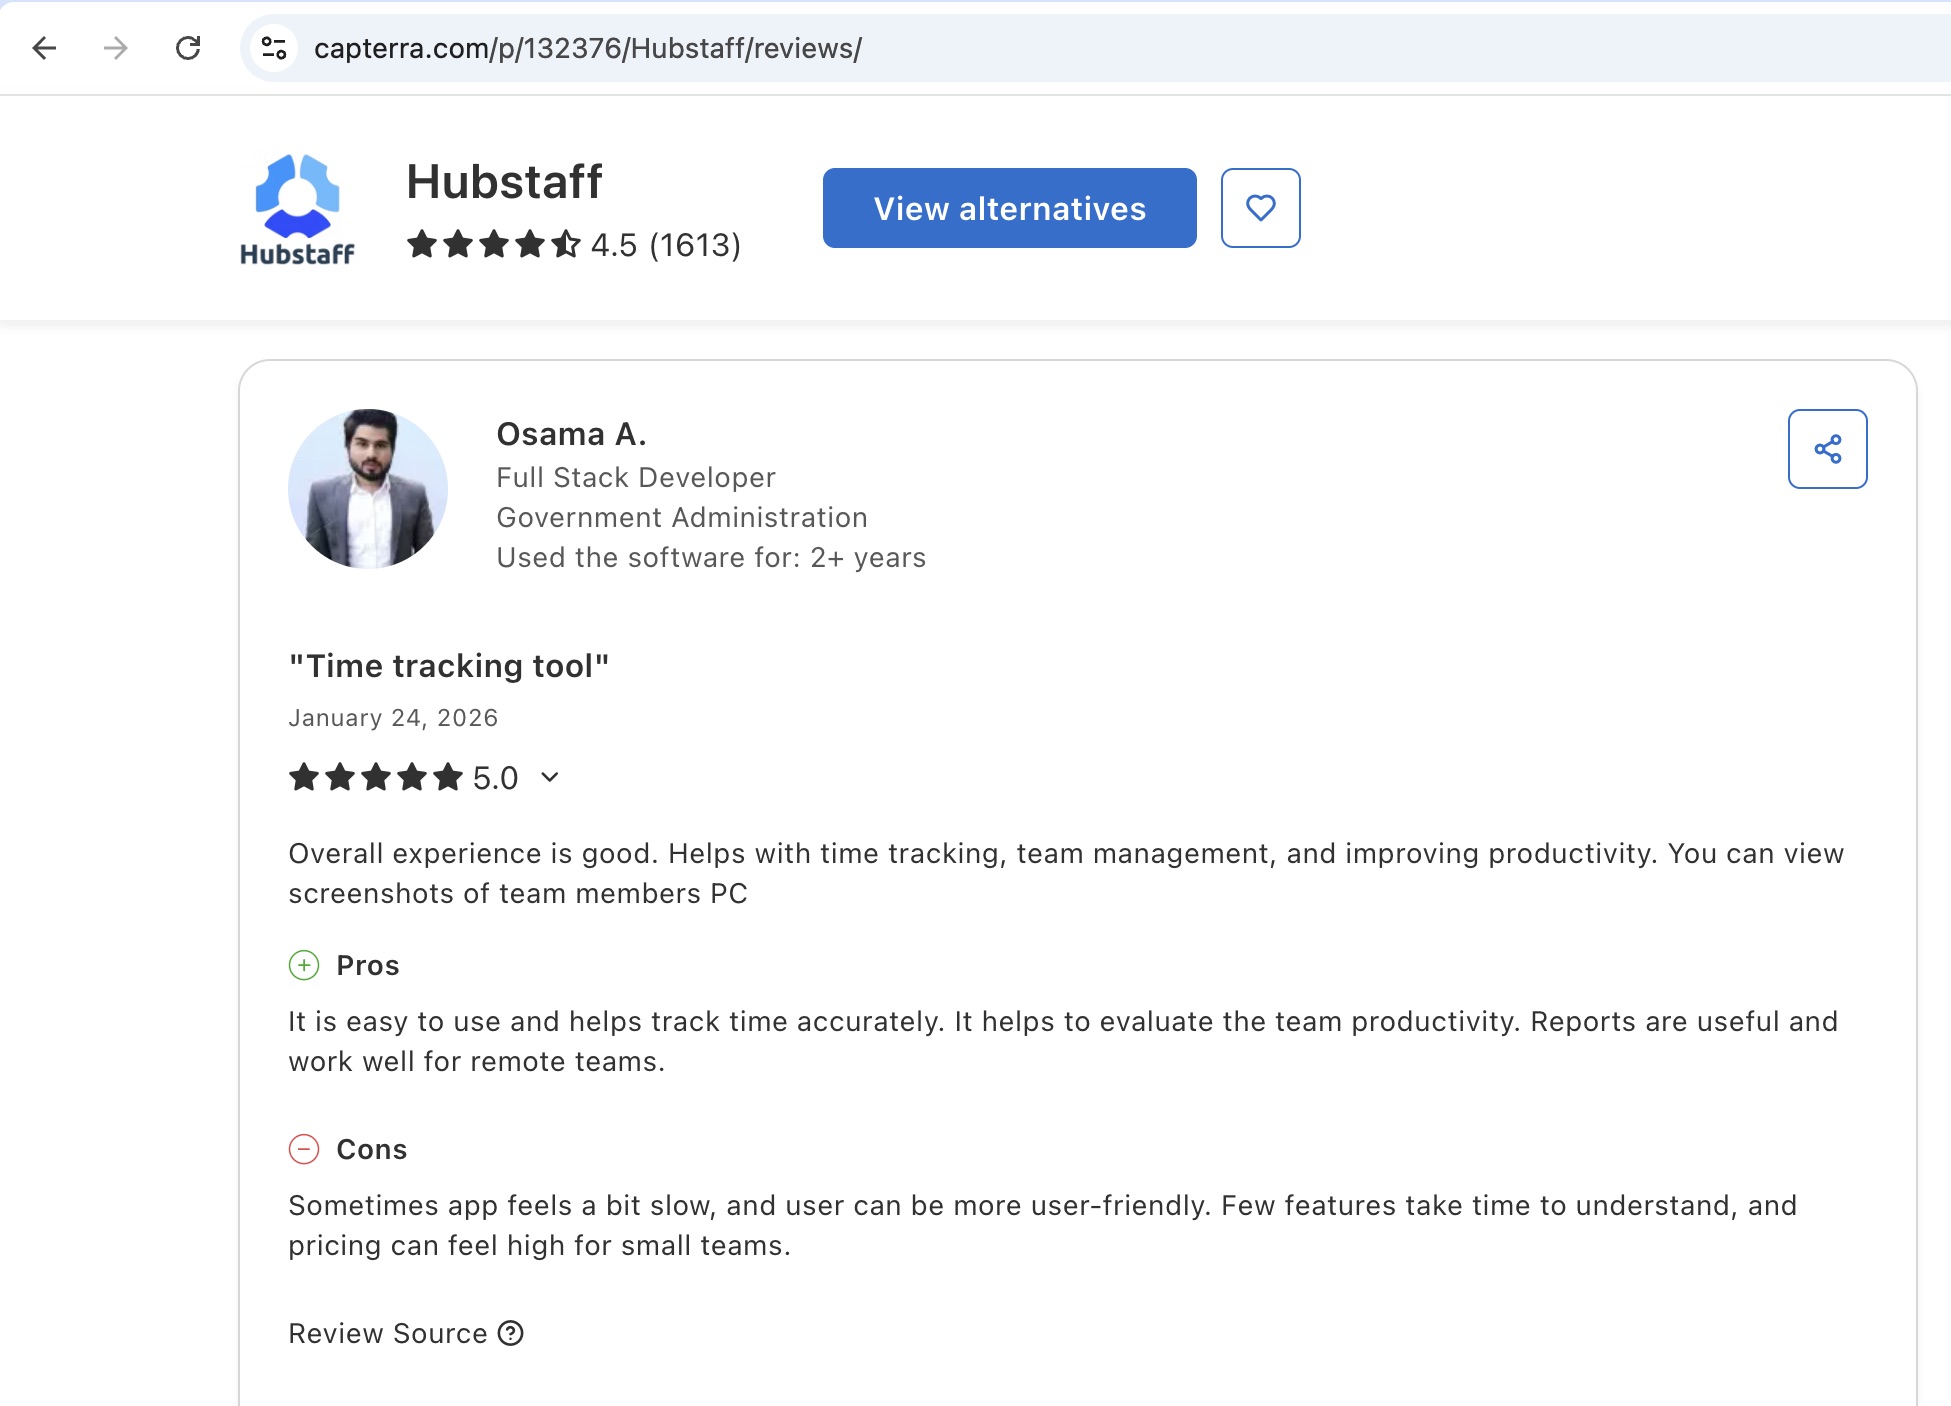Click Government Administration industry text
The width and height of the screenshot is (1951, 1406).
[x=682, y=517]
